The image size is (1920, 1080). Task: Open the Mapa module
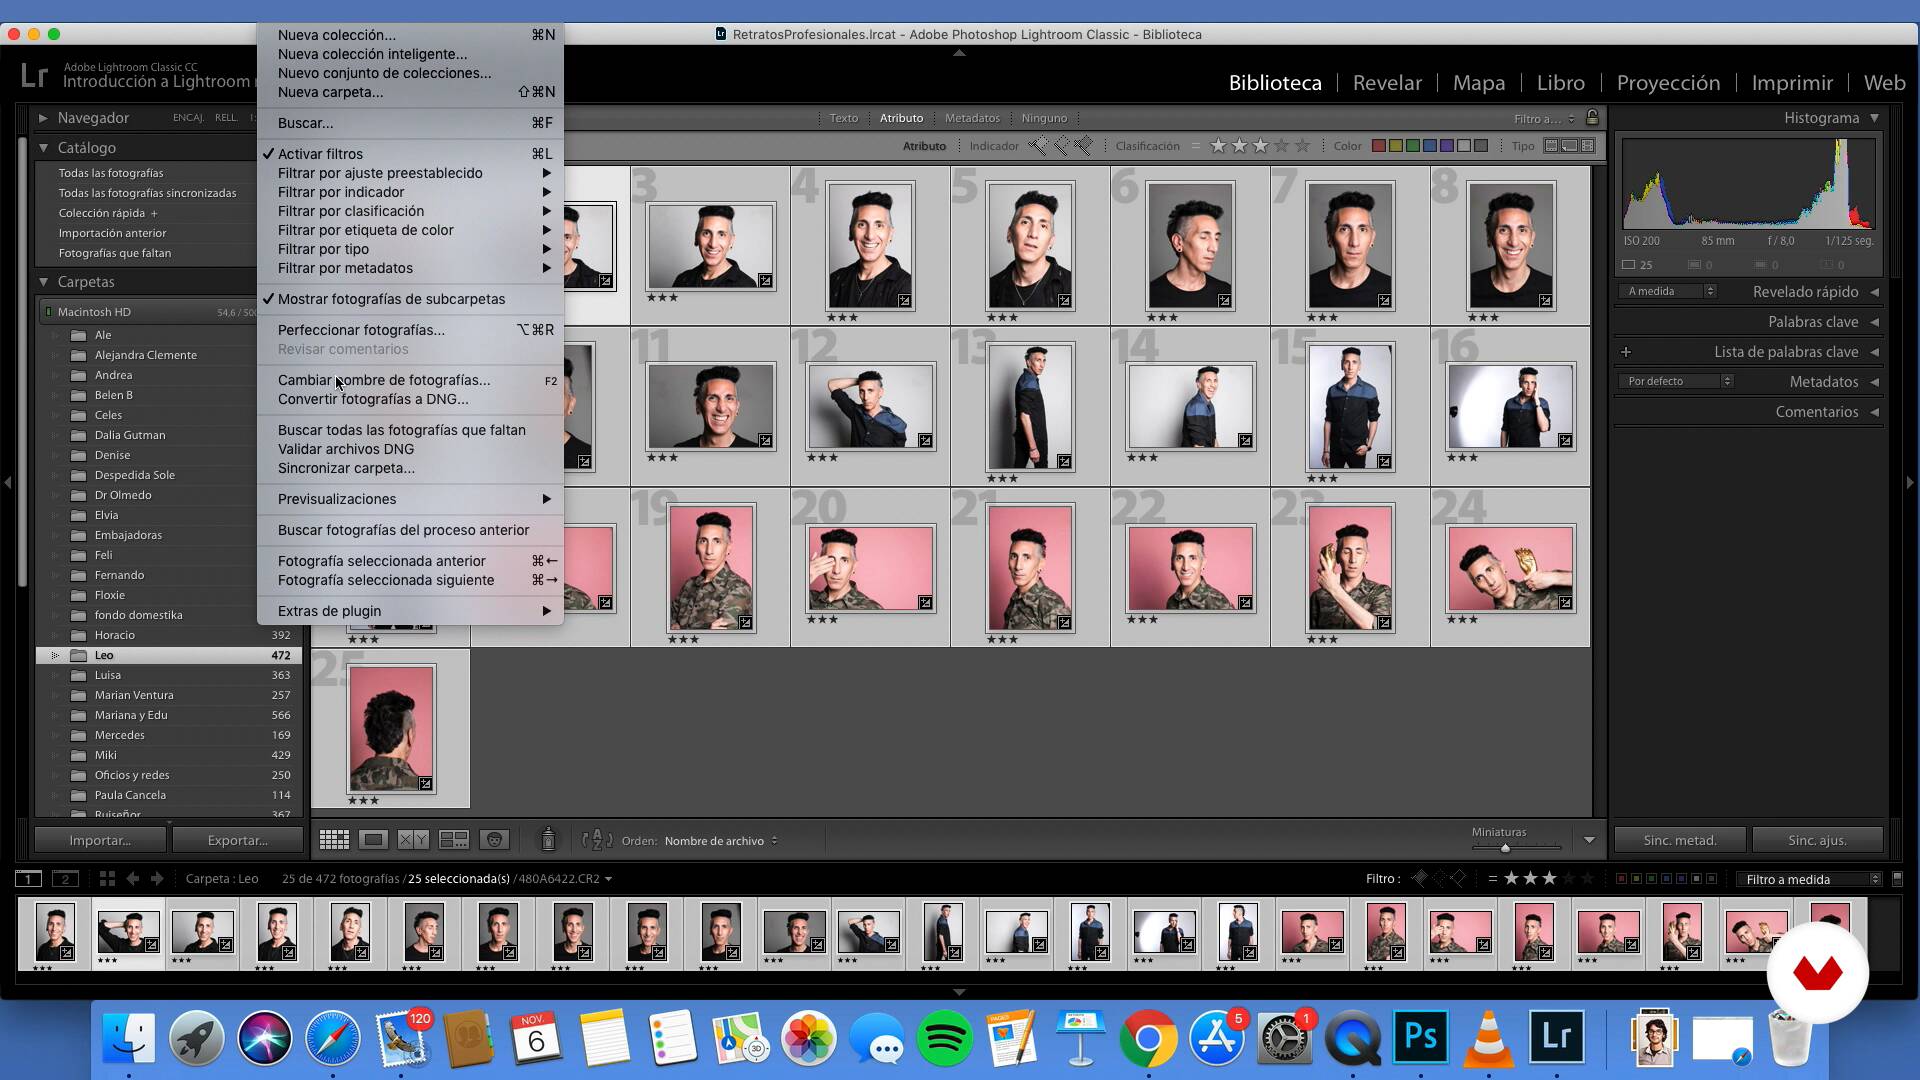click(x=1478, y=83)
